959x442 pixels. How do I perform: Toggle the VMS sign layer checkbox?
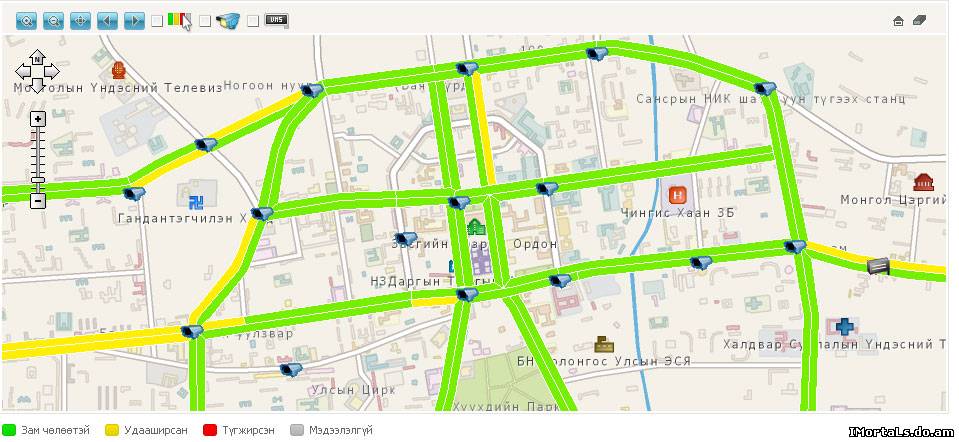click(253, 21)
